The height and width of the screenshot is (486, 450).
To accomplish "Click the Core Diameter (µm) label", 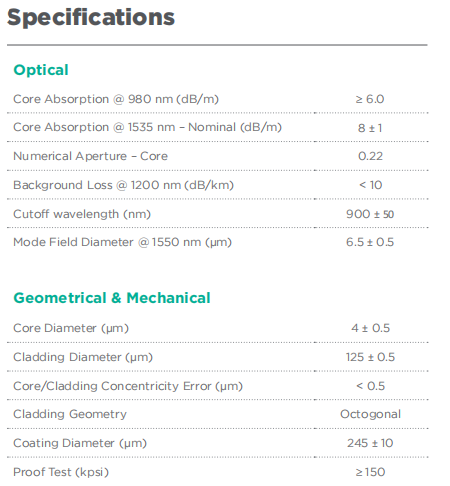I will (x=71, y=328).
